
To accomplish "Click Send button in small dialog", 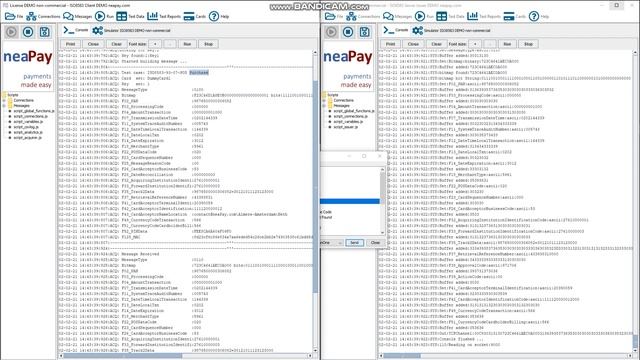I will tap(354, 242).
